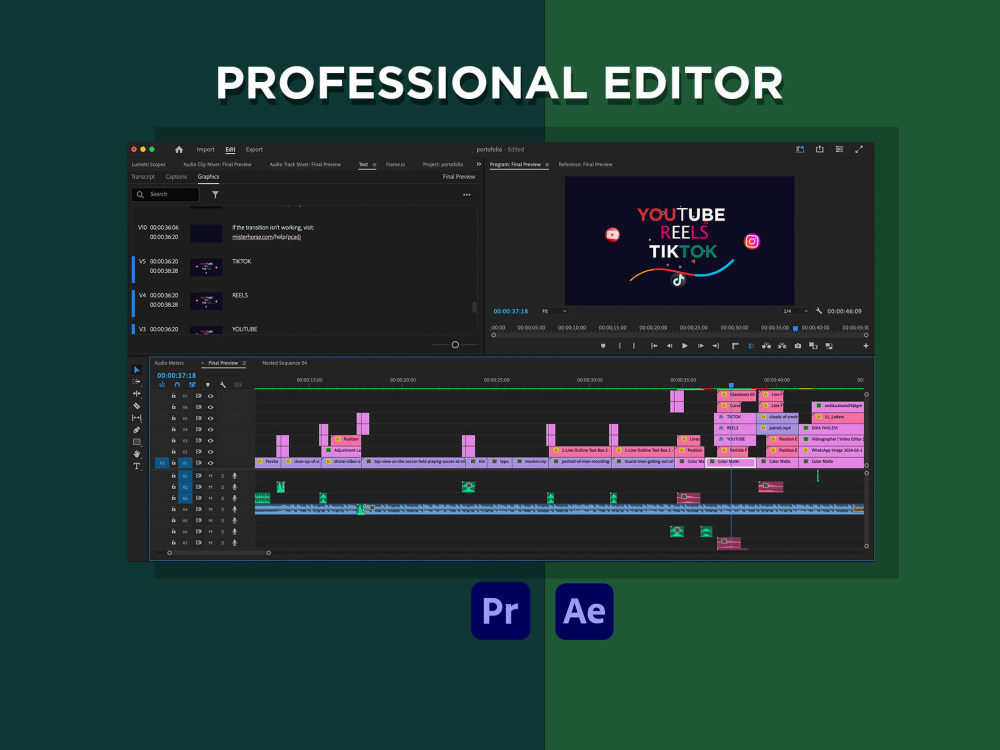Switch to the Import tab
The image size is (1000, 750).
click(205, 150)
